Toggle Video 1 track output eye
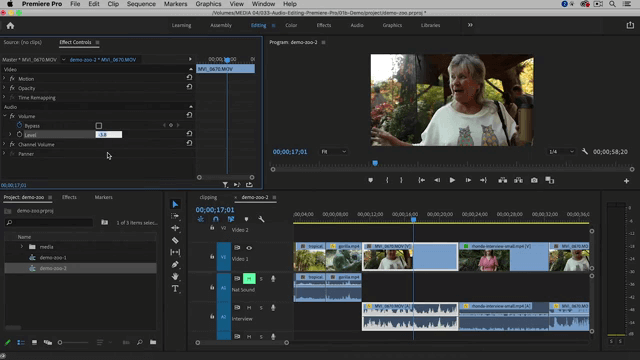The image size is (640, 360). pyautogui.click(x=249, y=248)
